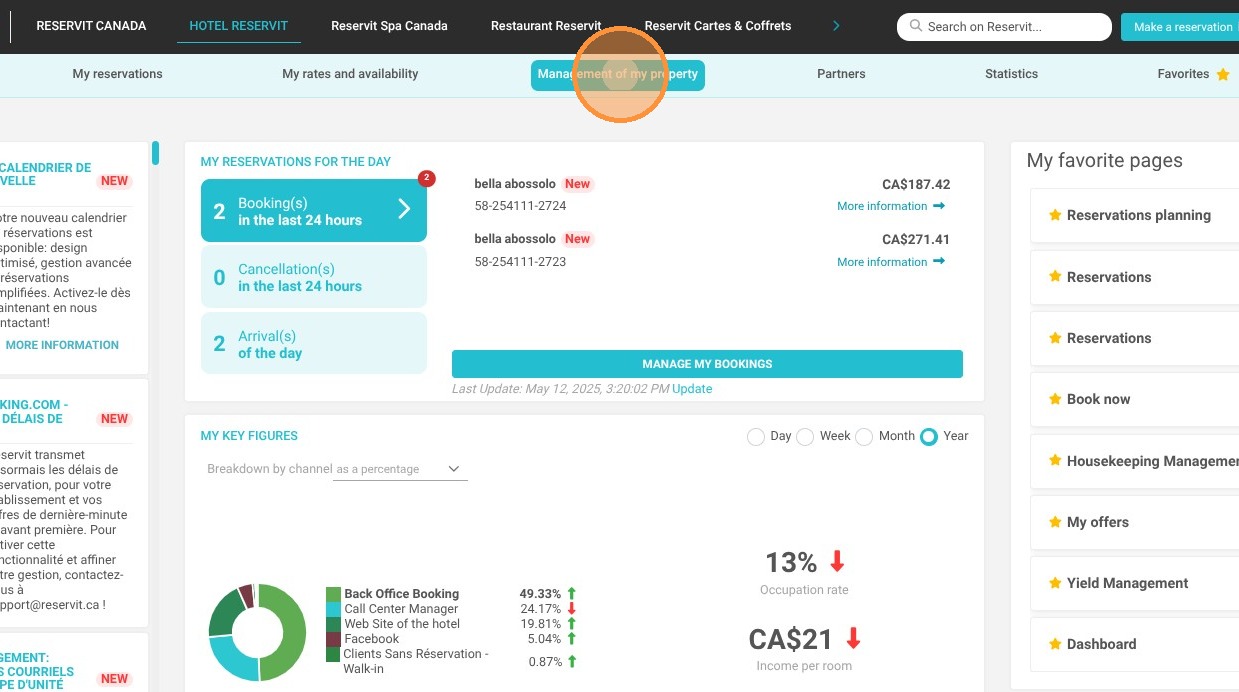The width and height of the screenshot is (1239, 692).
Task: Click red down arrow next to 24.17%
Action: 572,609
